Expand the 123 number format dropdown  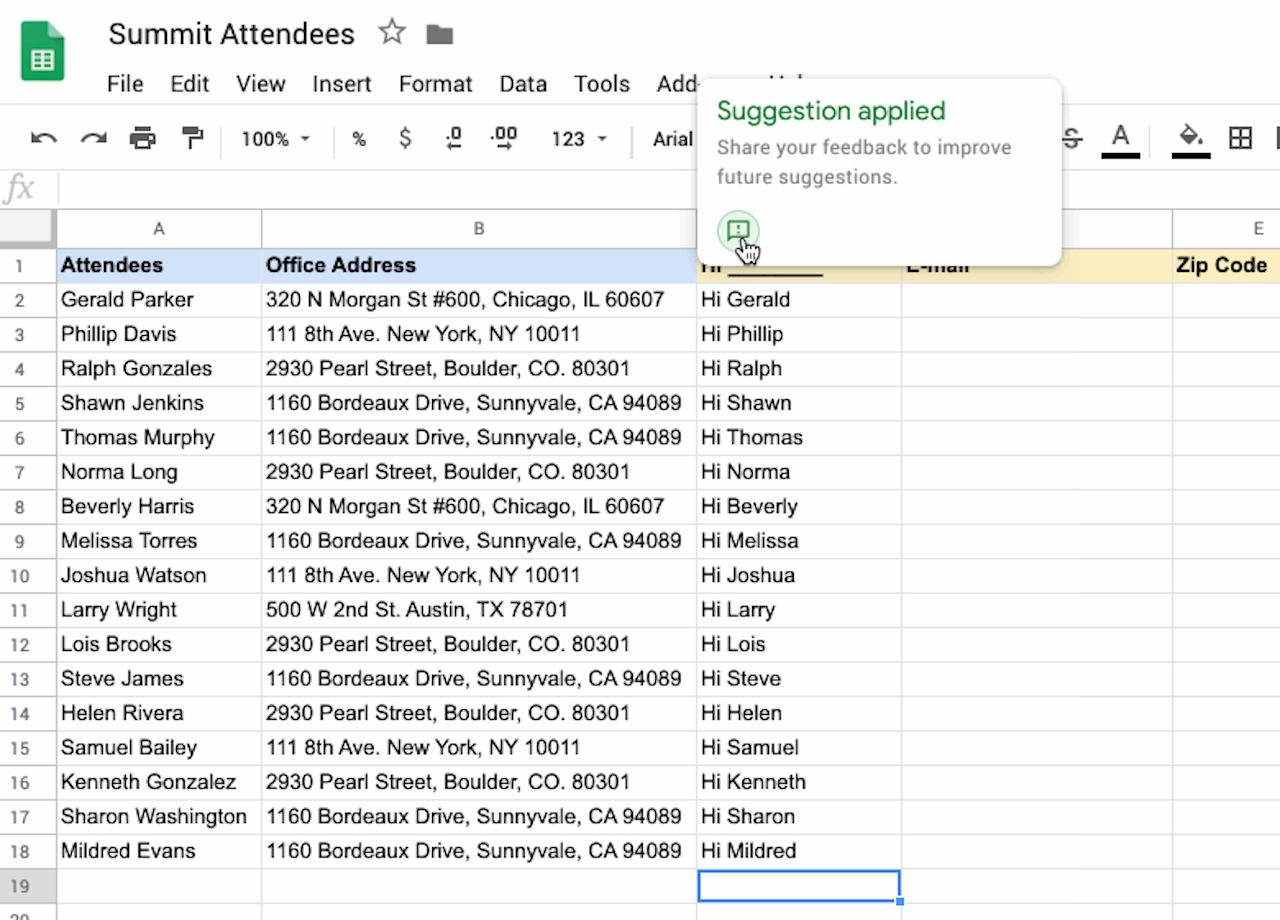coord(577,139)
